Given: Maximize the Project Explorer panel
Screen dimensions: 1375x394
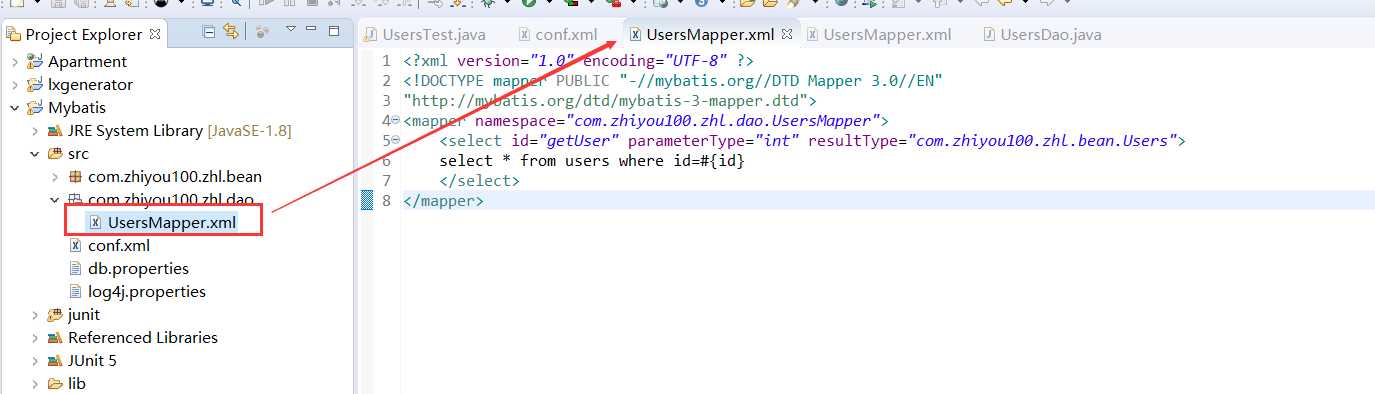Looking at the screenshot, I should tap(335, 32).
